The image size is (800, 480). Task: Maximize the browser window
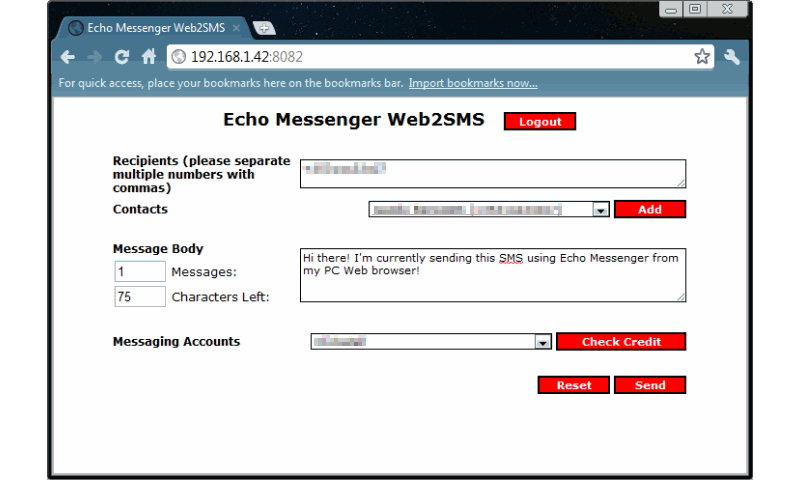pyautogui.click(x=695, y=9)
